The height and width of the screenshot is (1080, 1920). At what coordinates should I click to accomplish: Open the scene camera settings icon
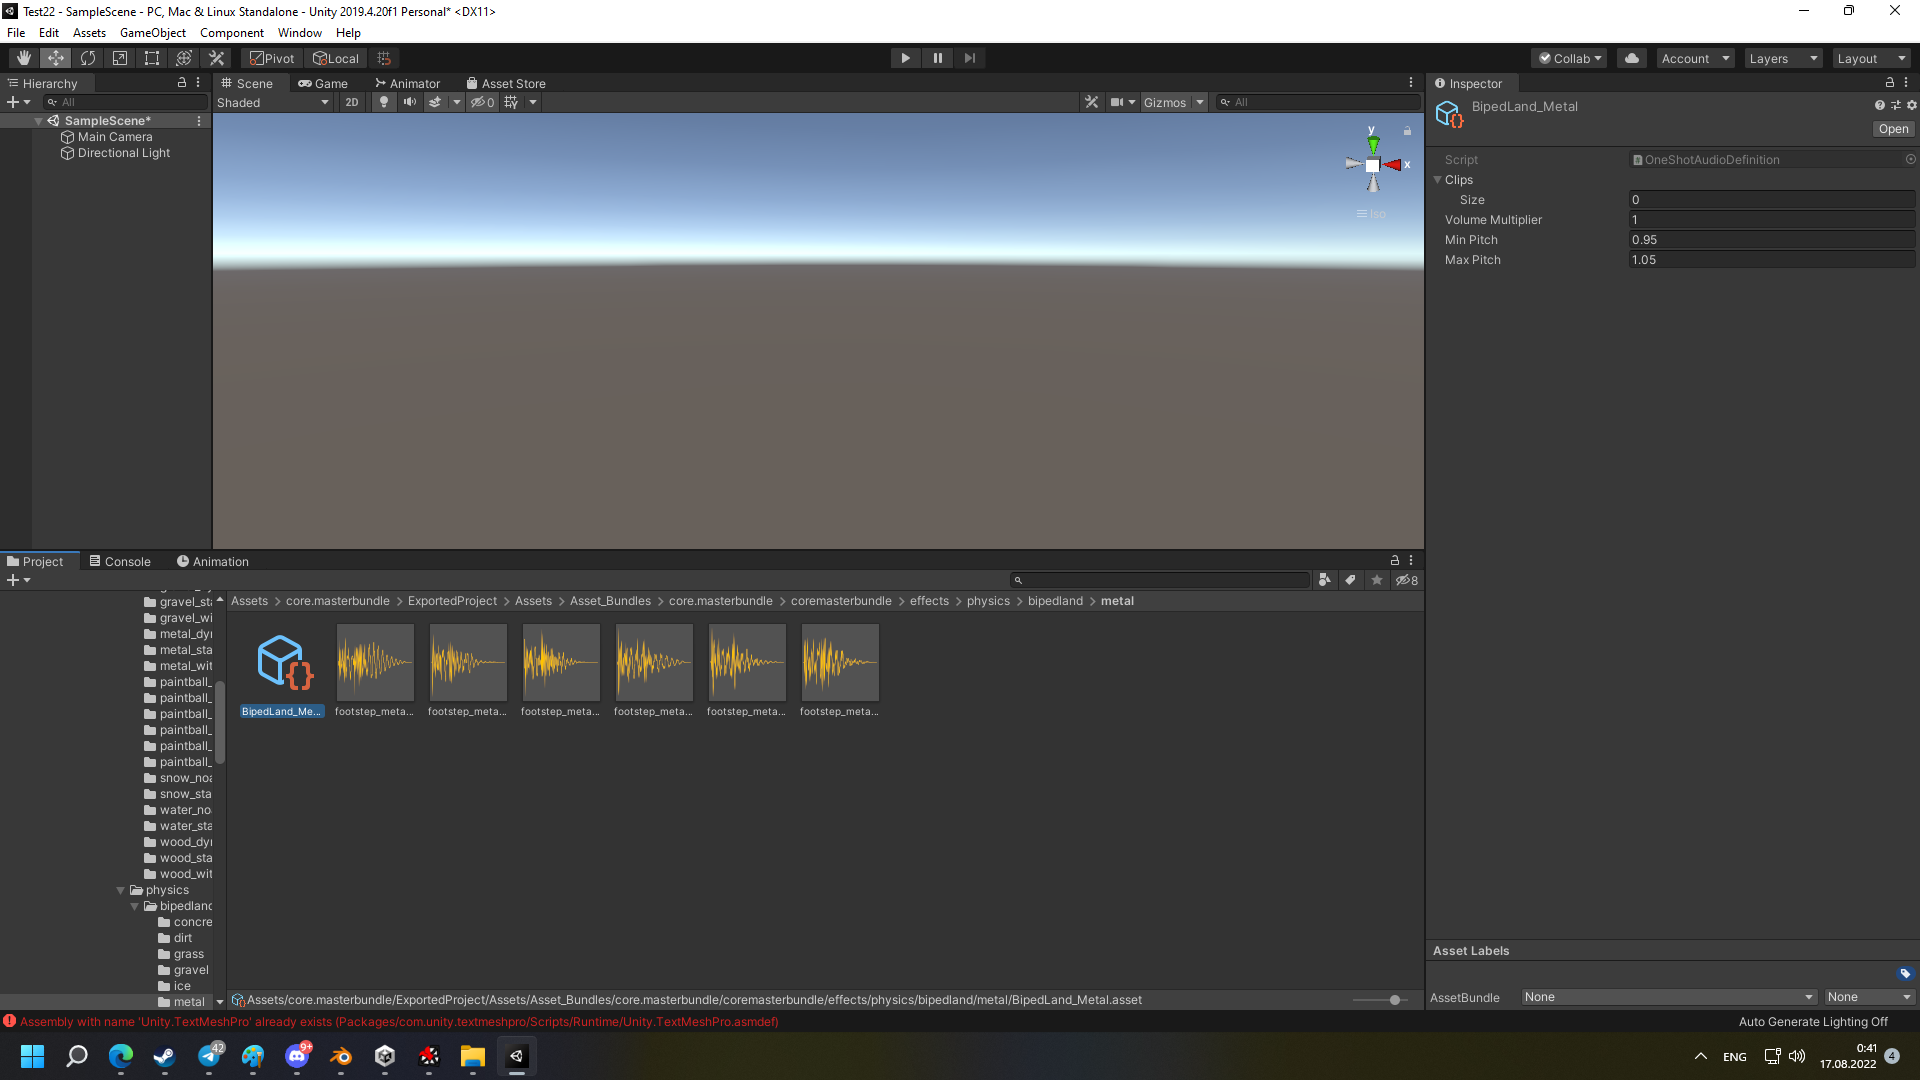(x=1122, y=101)
